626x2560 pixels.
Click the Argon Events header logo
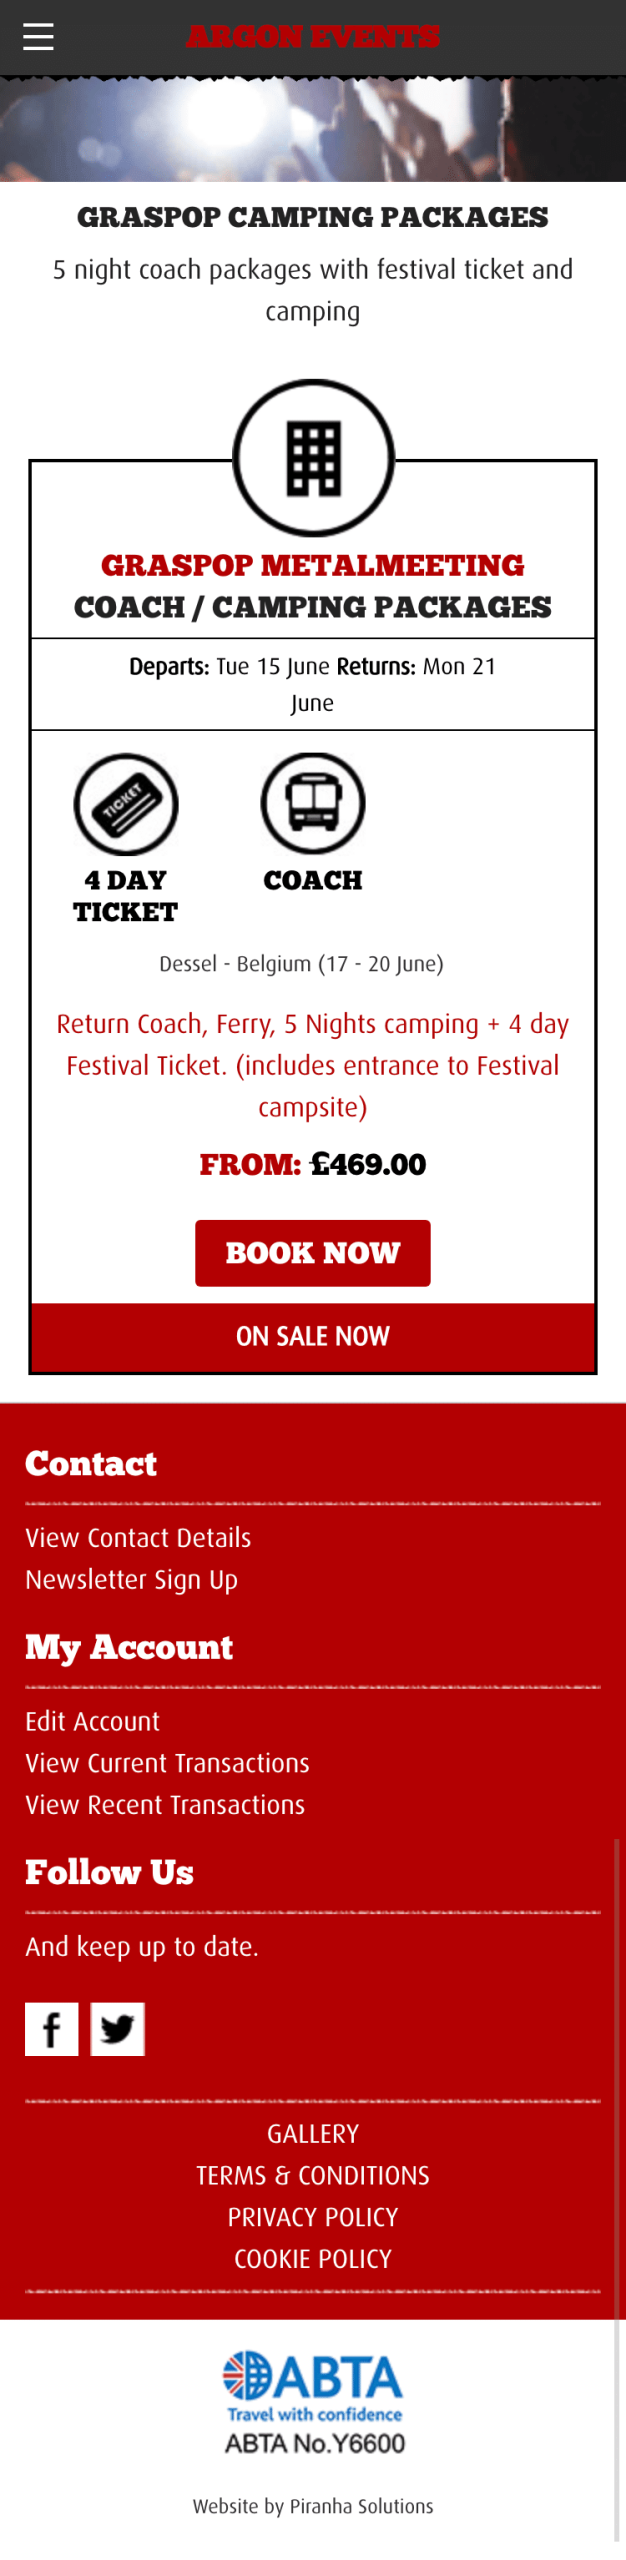(313, 37)
